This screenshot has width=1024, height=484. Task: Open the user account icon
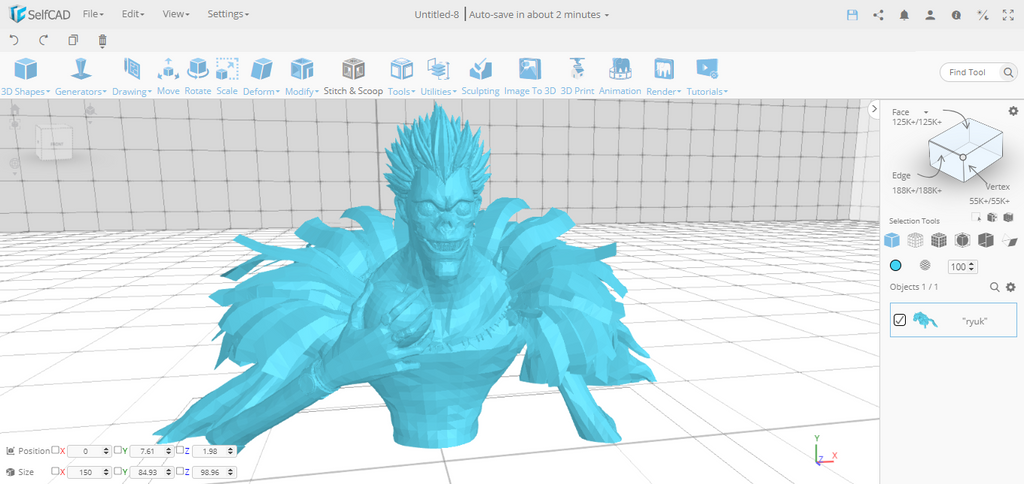click(930, 14)
